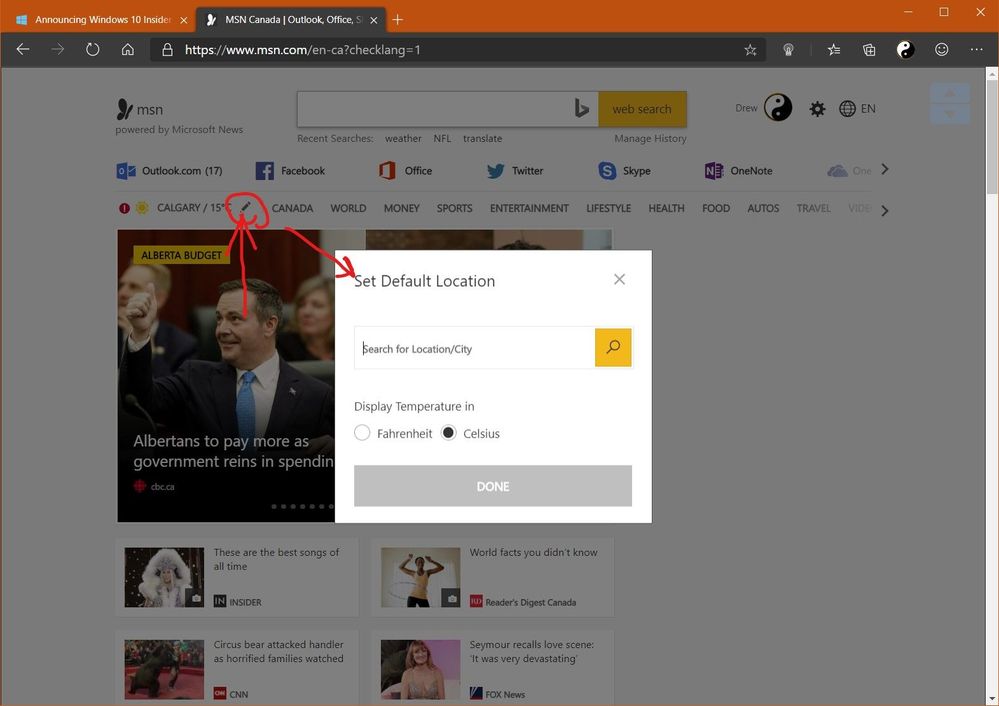Expand more shortcuts with the right chevron
Screen dimensions: 999x706
(884, 169)
